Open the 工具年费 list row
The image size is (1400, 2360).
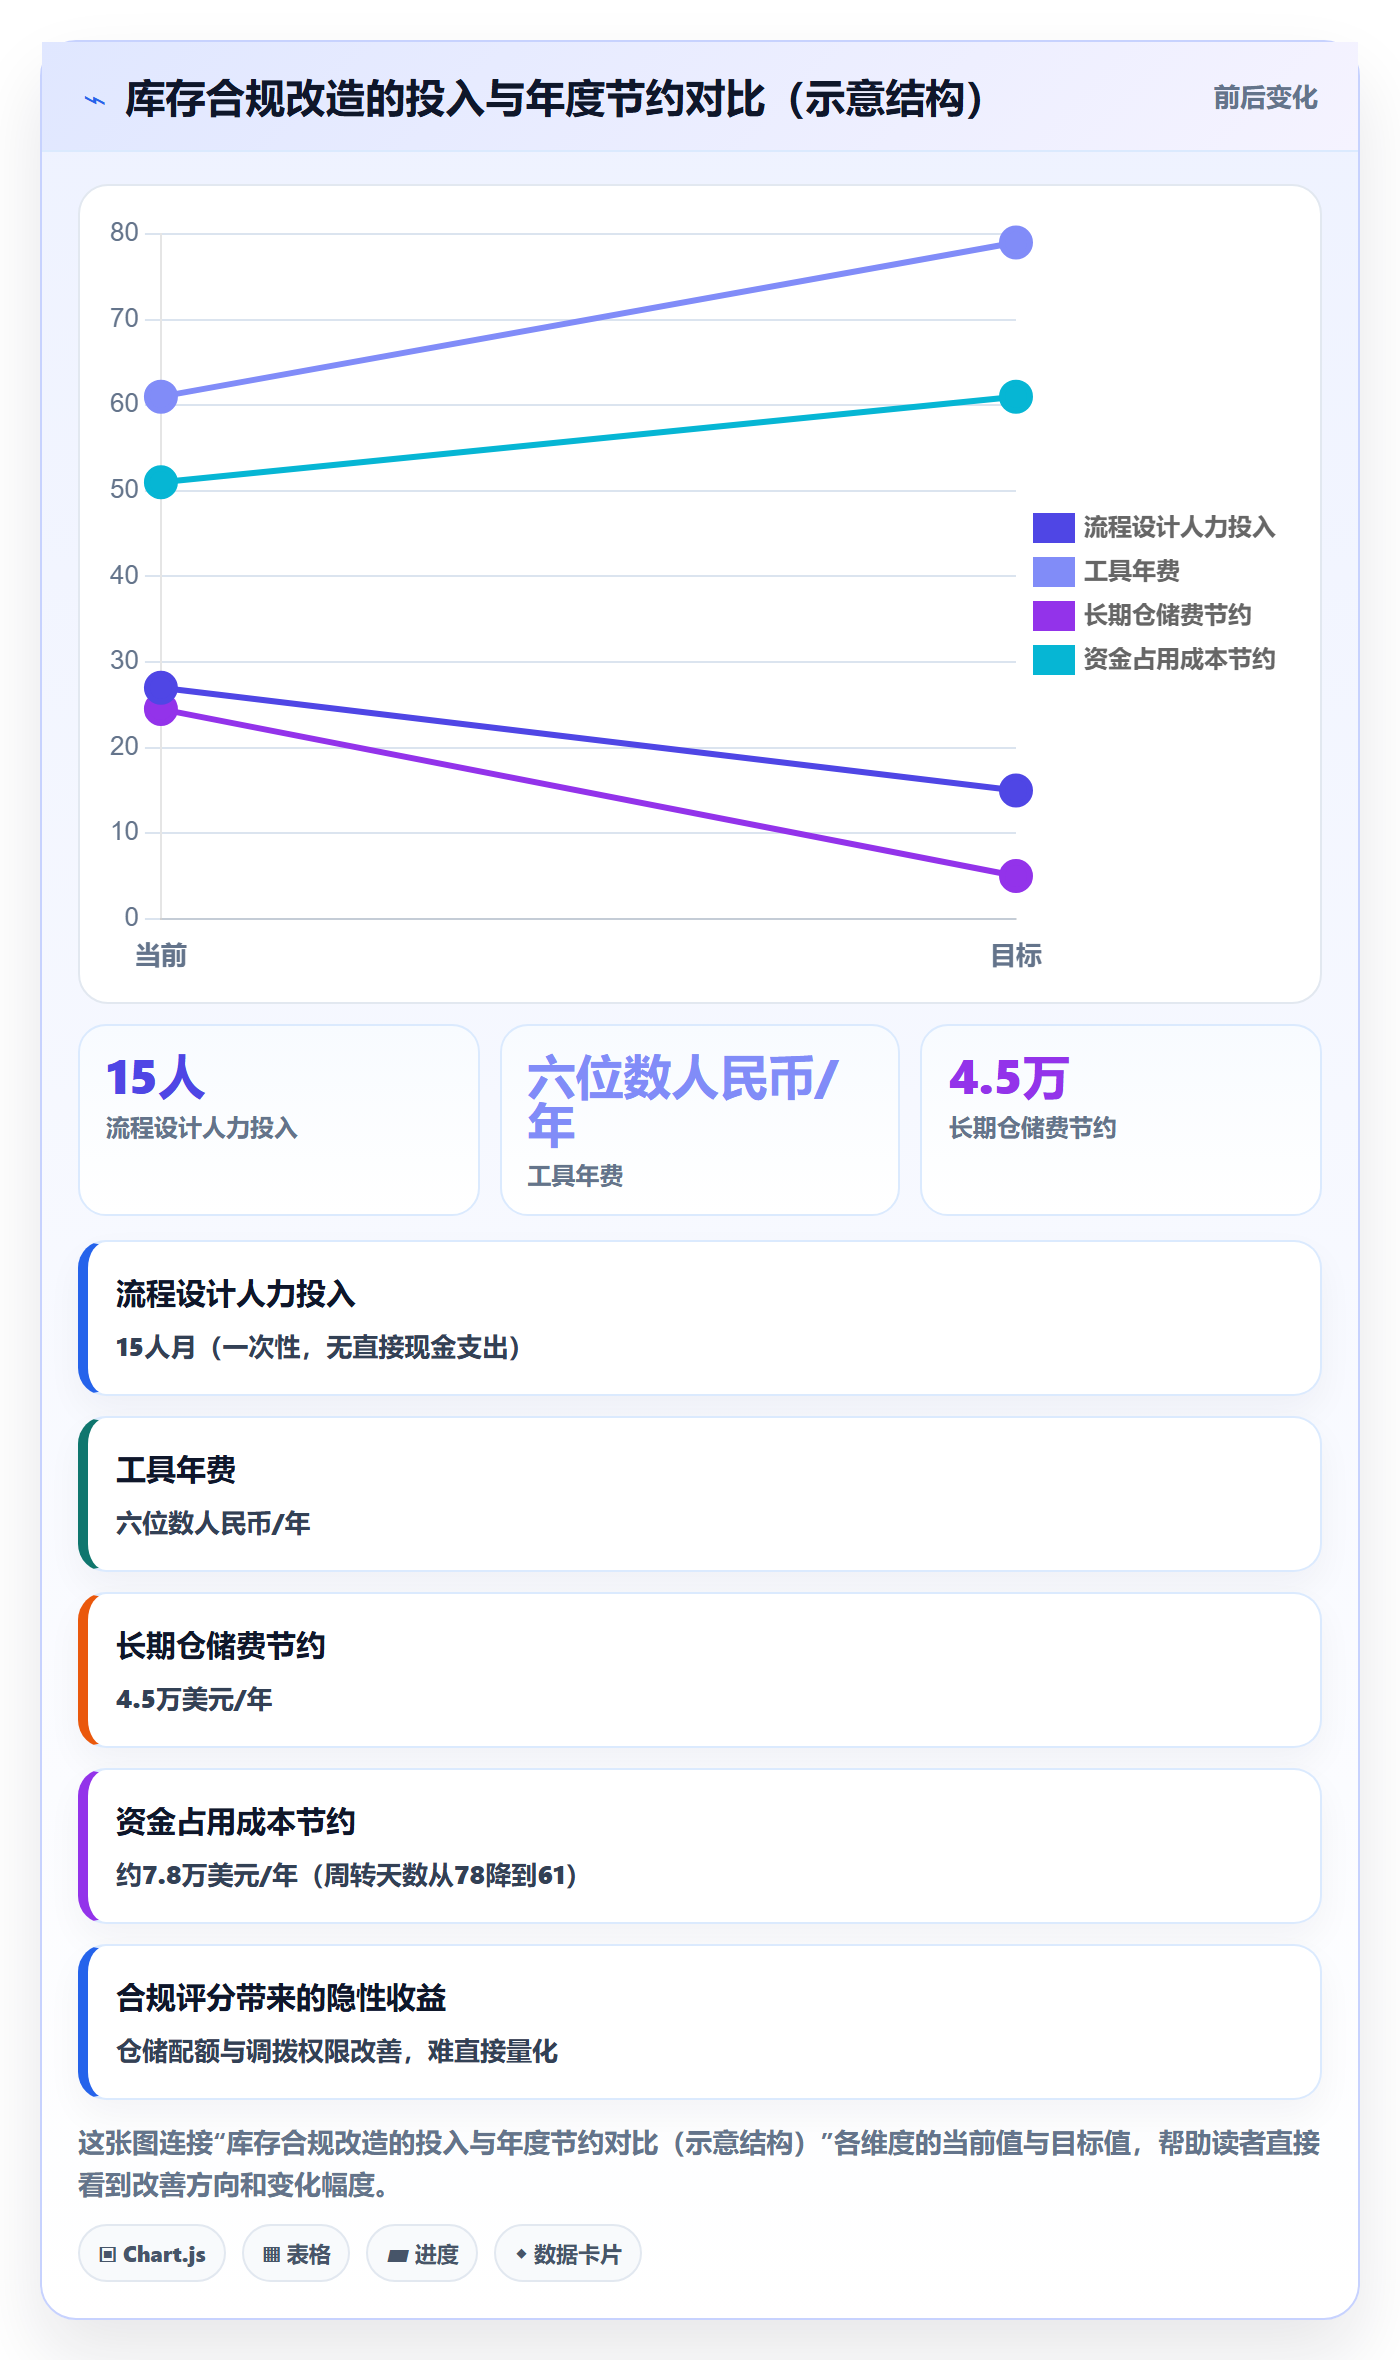click(x=700, y=1494)
